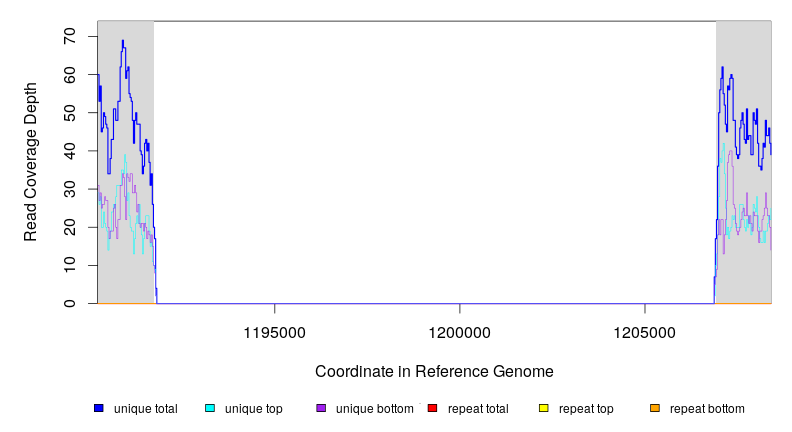Click the 1200000 x-axis tick label

pos(459,331)
